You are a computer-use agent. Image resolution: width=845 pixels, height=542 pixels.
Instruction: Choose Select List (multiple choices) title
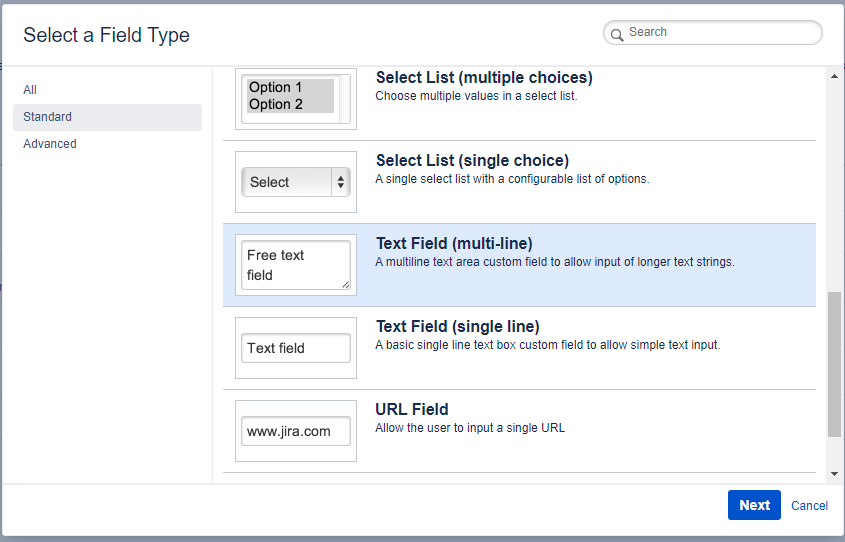point(484,78)
